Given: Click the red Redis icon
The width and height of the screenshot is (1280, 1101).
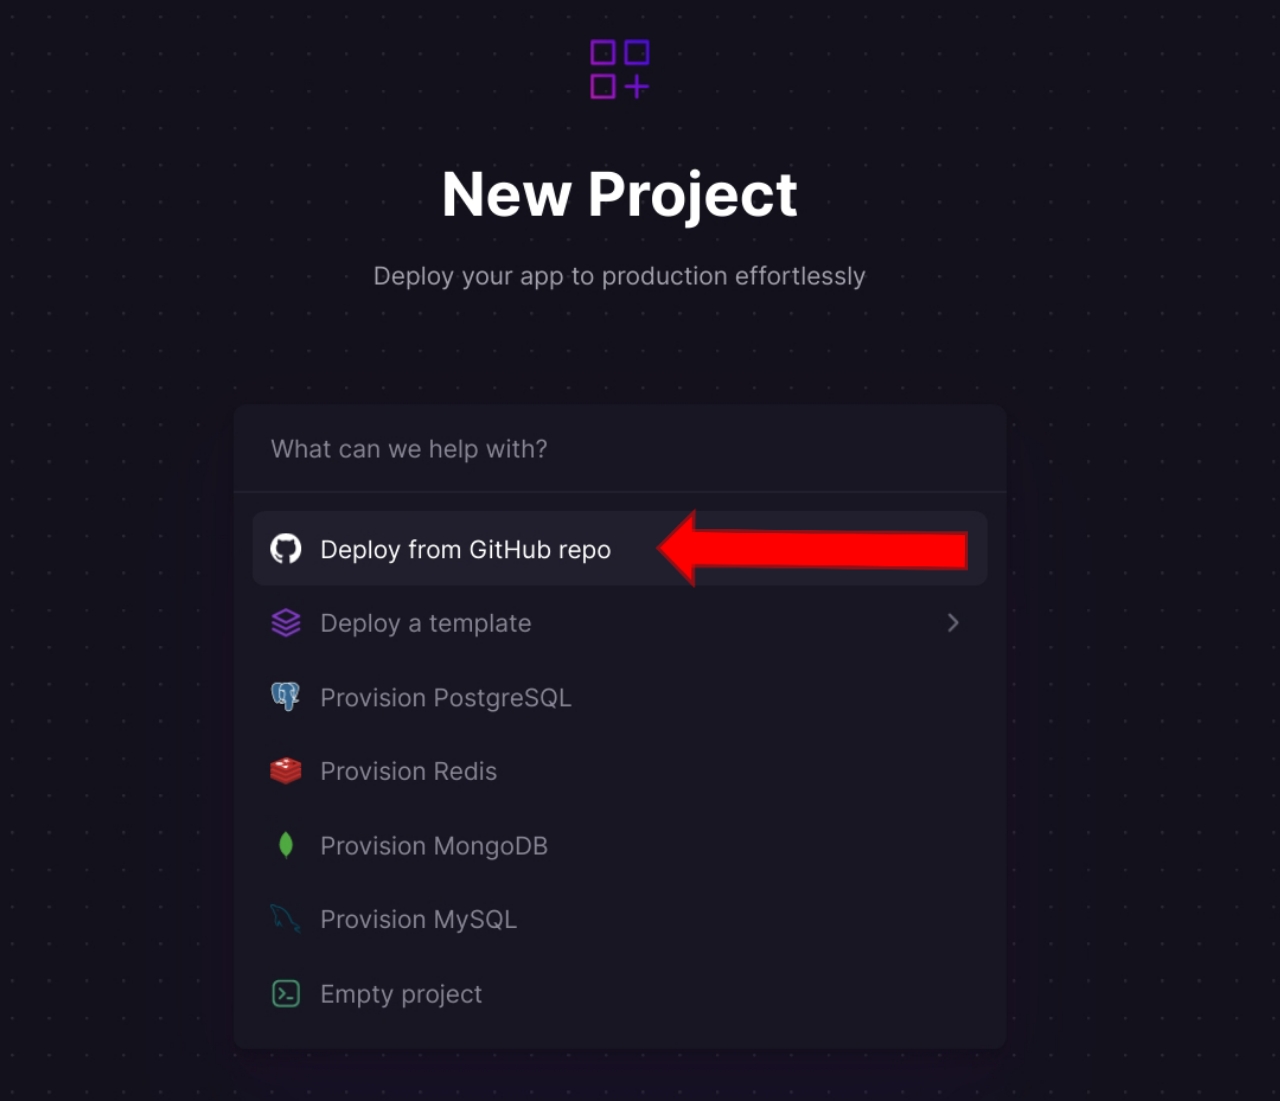Looking at the screenshot, I should [286, 771].
